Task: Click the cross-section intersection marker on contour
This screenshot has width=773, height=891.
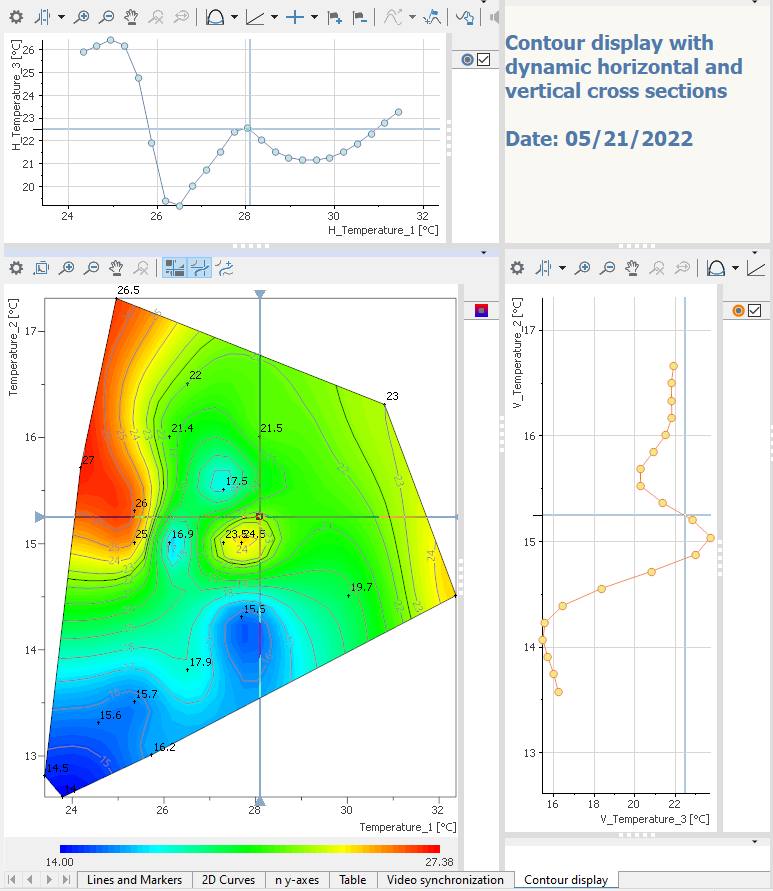Action: pos(260,516)
